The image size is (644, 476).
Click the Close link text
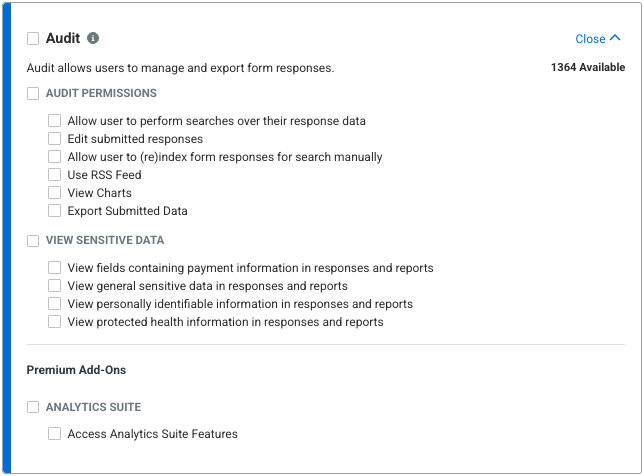point(590,39)
